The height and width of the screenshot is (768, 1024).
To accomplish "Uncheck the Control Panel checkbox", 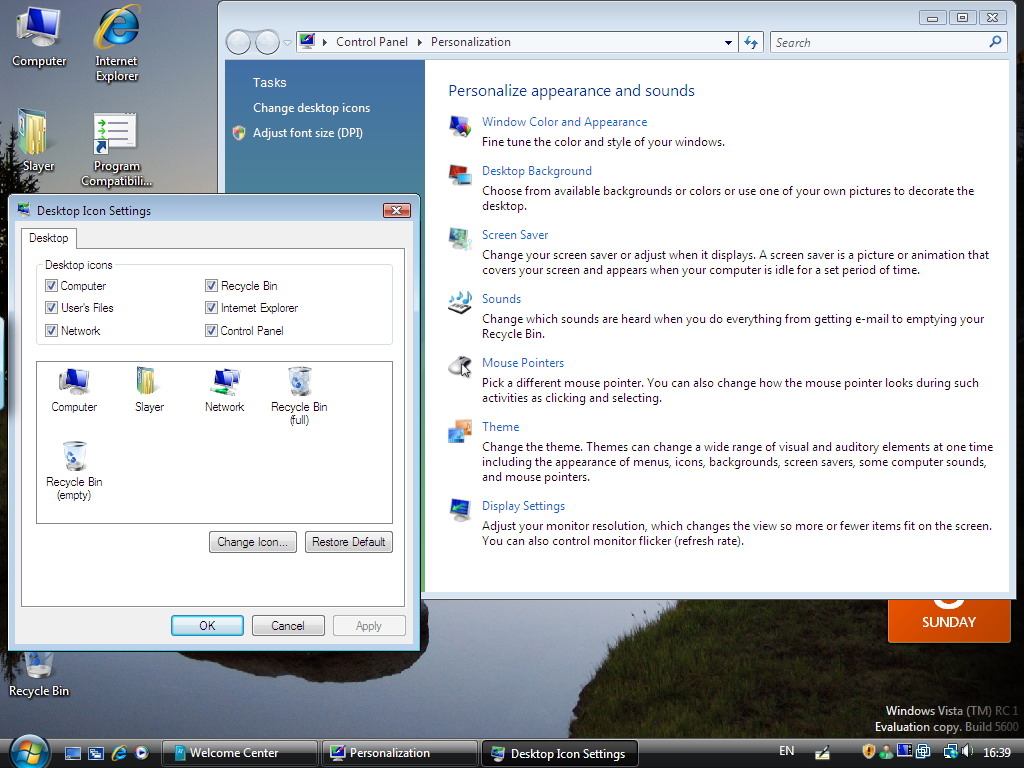I will pyautogui.click(x=211, y=330).
